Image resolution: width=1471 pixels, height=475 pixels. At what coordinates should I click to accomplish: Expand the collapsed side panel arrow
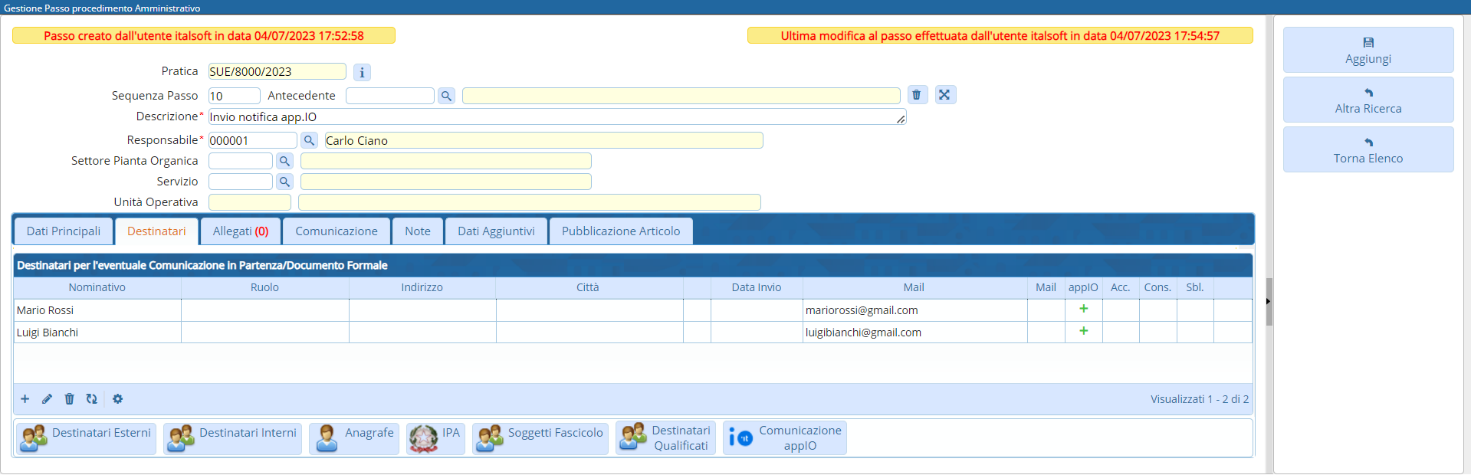click(x=1269, y=301)
